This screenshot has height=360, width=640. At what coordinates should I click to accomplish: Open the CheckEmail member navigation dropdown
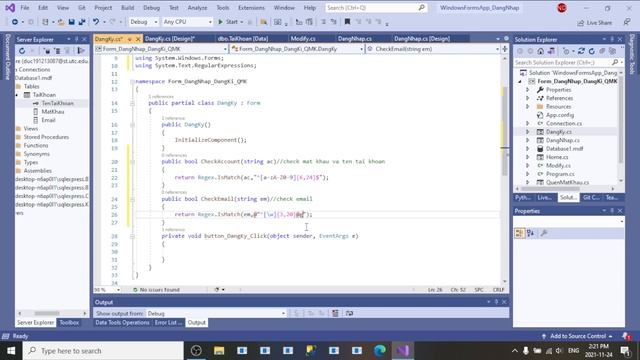click(433, 49)
